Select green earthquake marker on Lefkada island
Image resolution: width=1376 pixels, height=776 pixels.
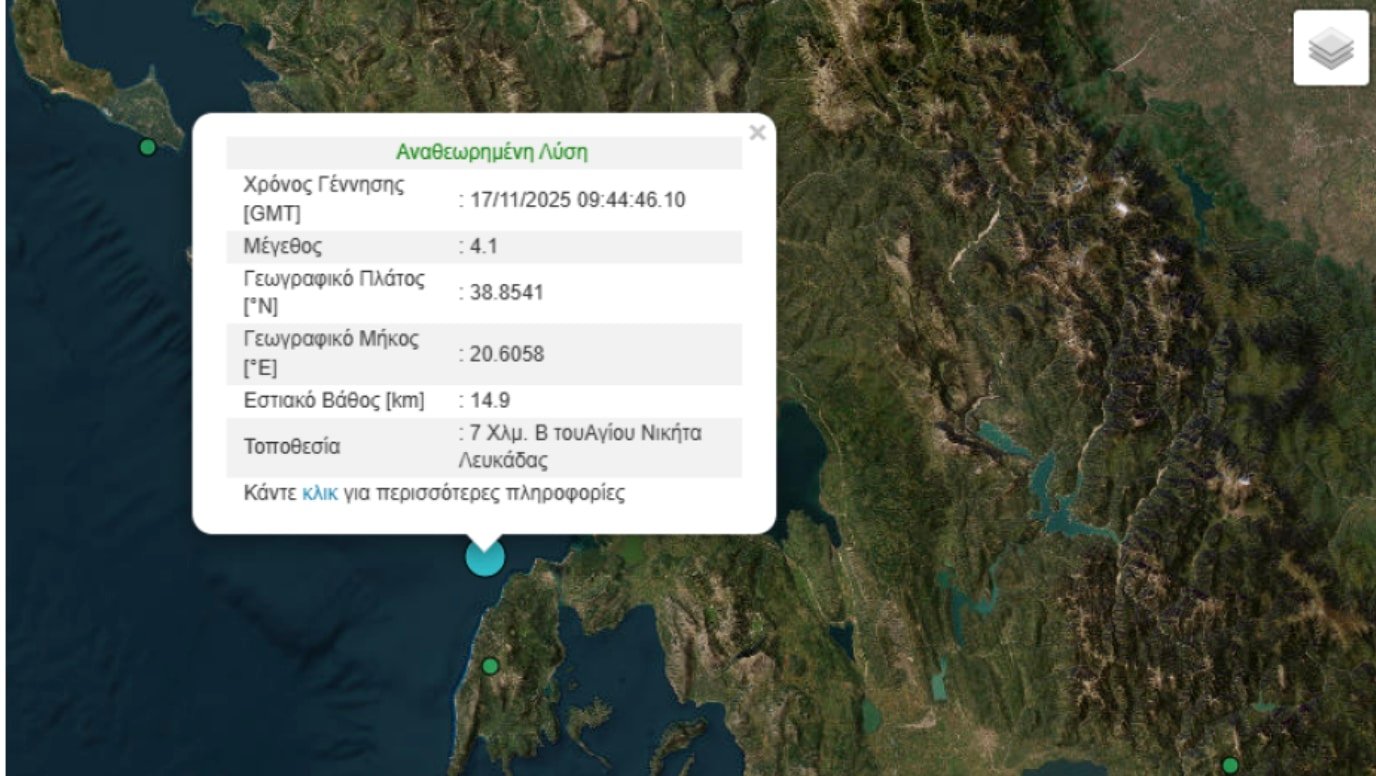[490, 666]
